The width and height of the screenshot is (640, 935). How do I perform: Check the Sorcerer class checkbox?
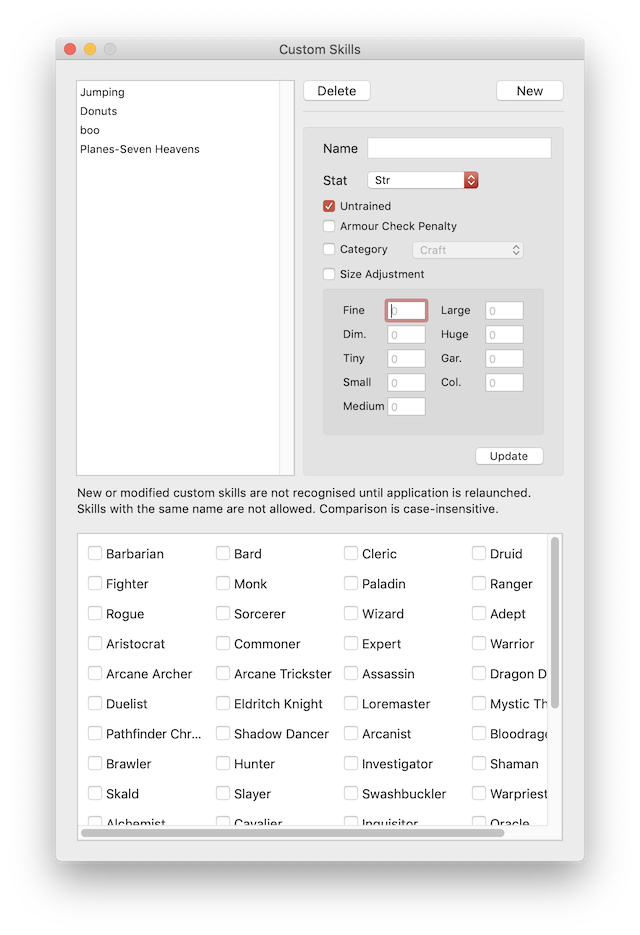(x=222, y=612)
